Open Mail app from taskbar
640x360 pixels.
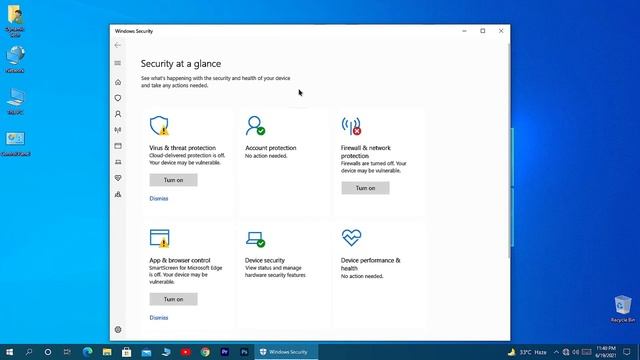pyautogui.click(x=146, y=352)
